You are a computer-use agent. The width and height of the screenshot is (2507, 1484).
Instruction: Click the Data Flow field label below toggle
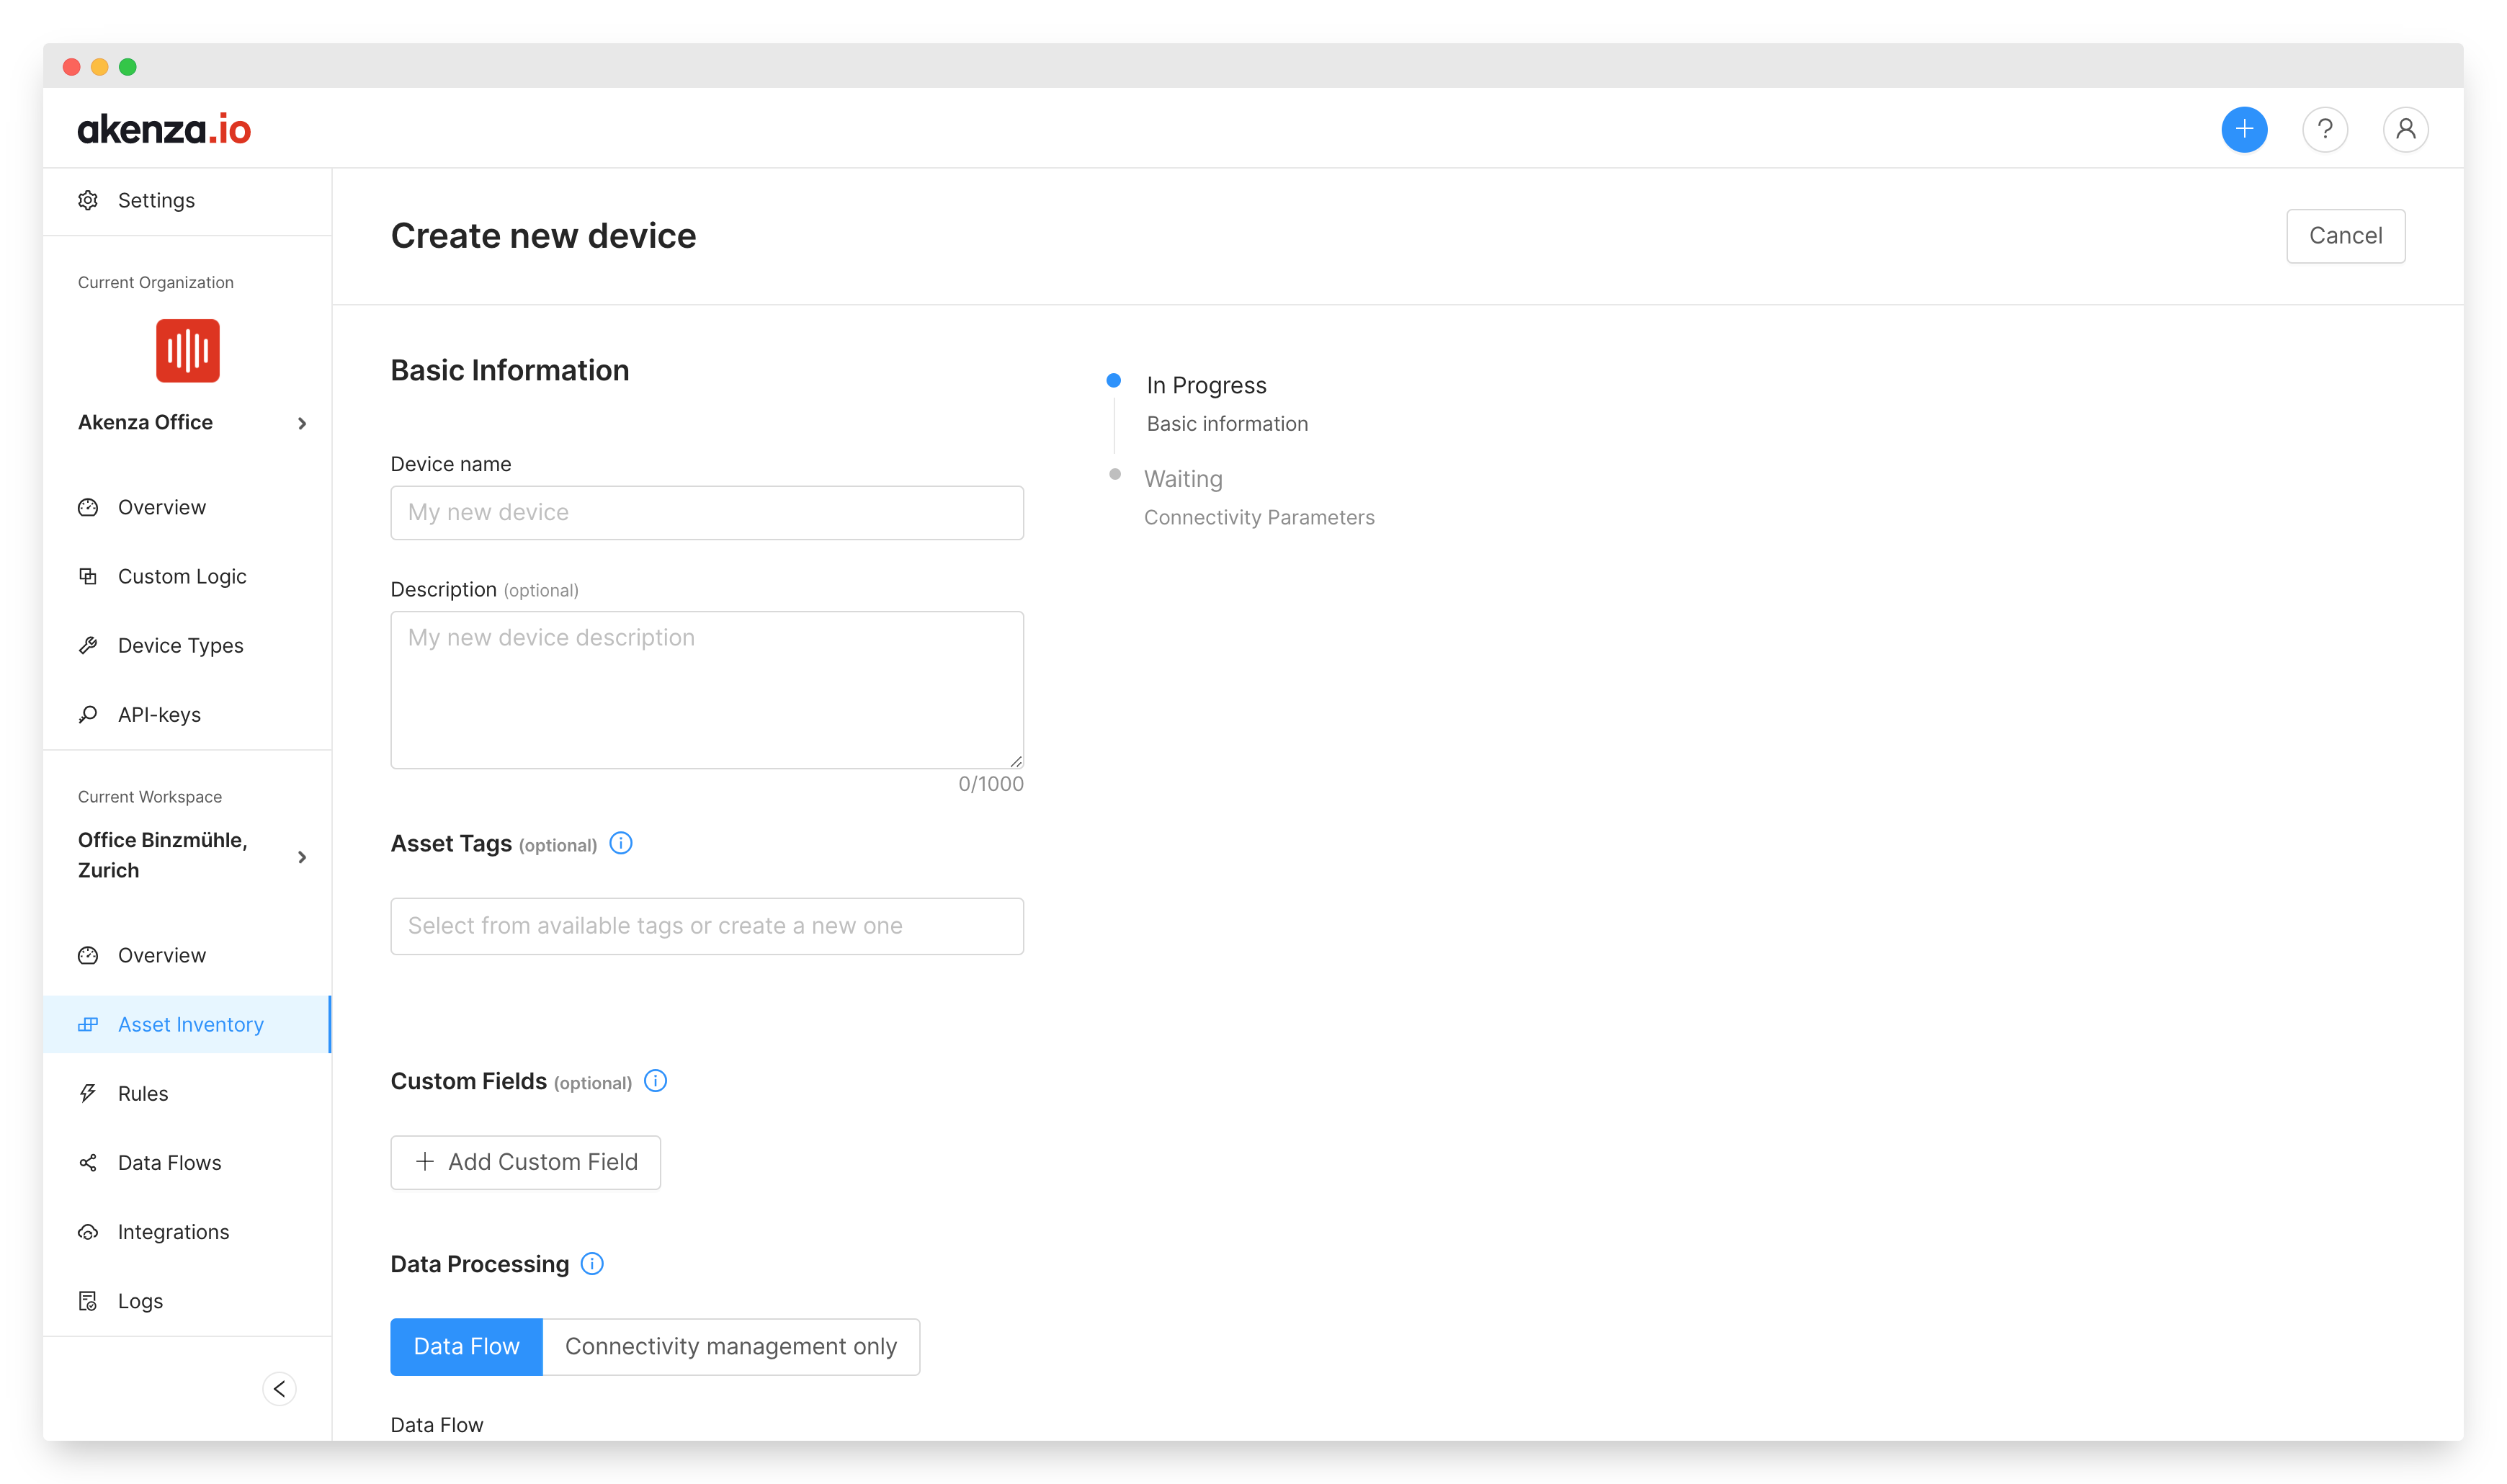pyautogui.click(x=436, y=1425)
